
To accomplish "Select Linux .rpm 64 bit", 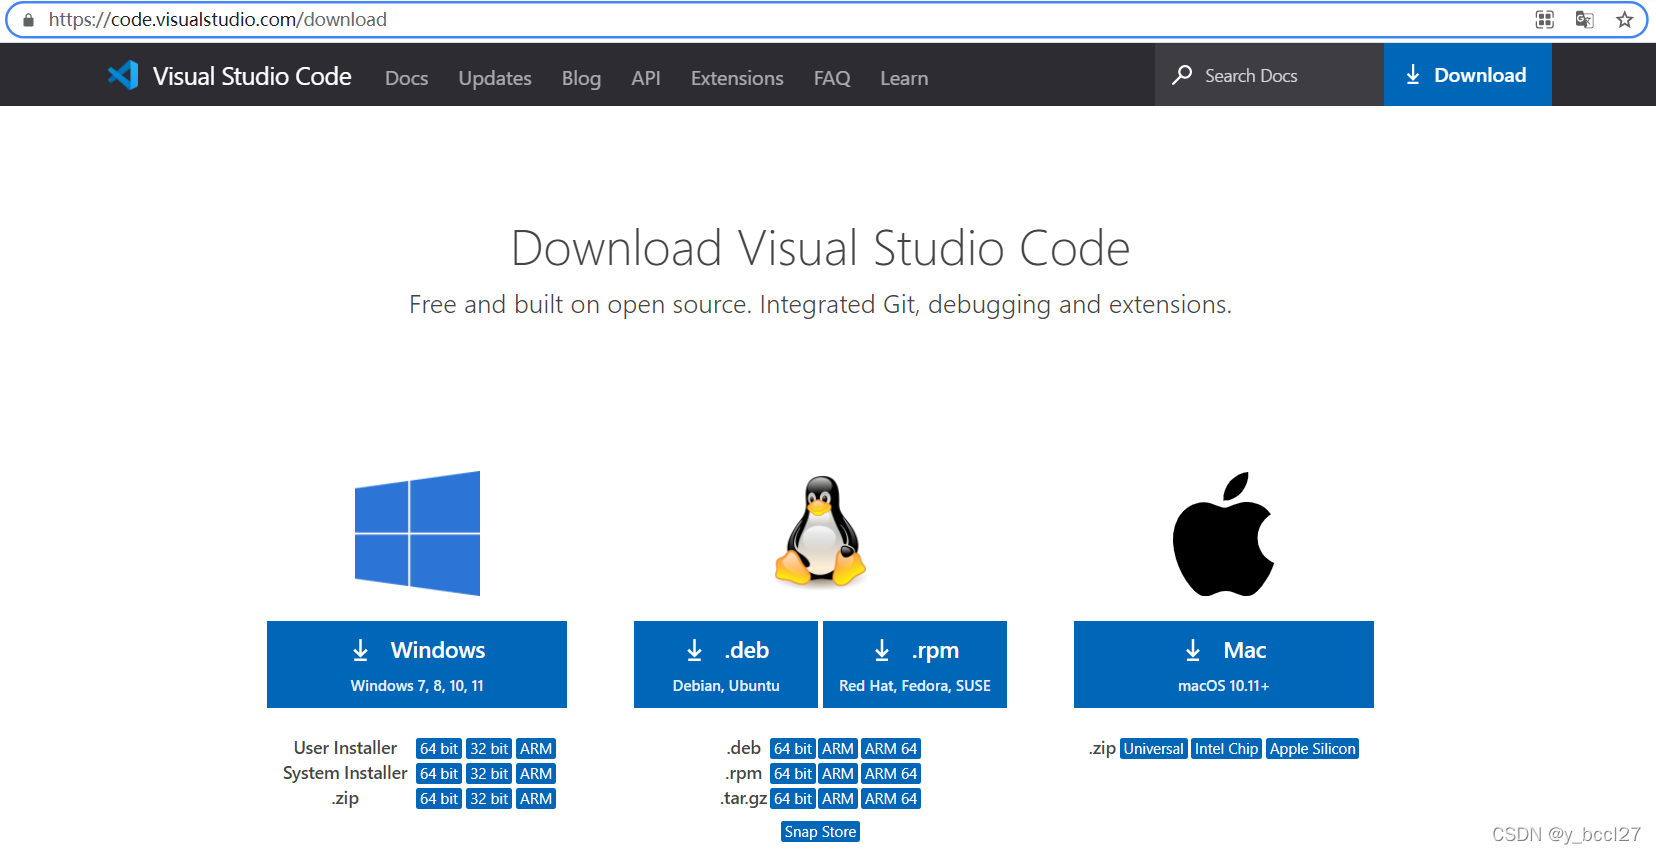I will click(793, 773).
